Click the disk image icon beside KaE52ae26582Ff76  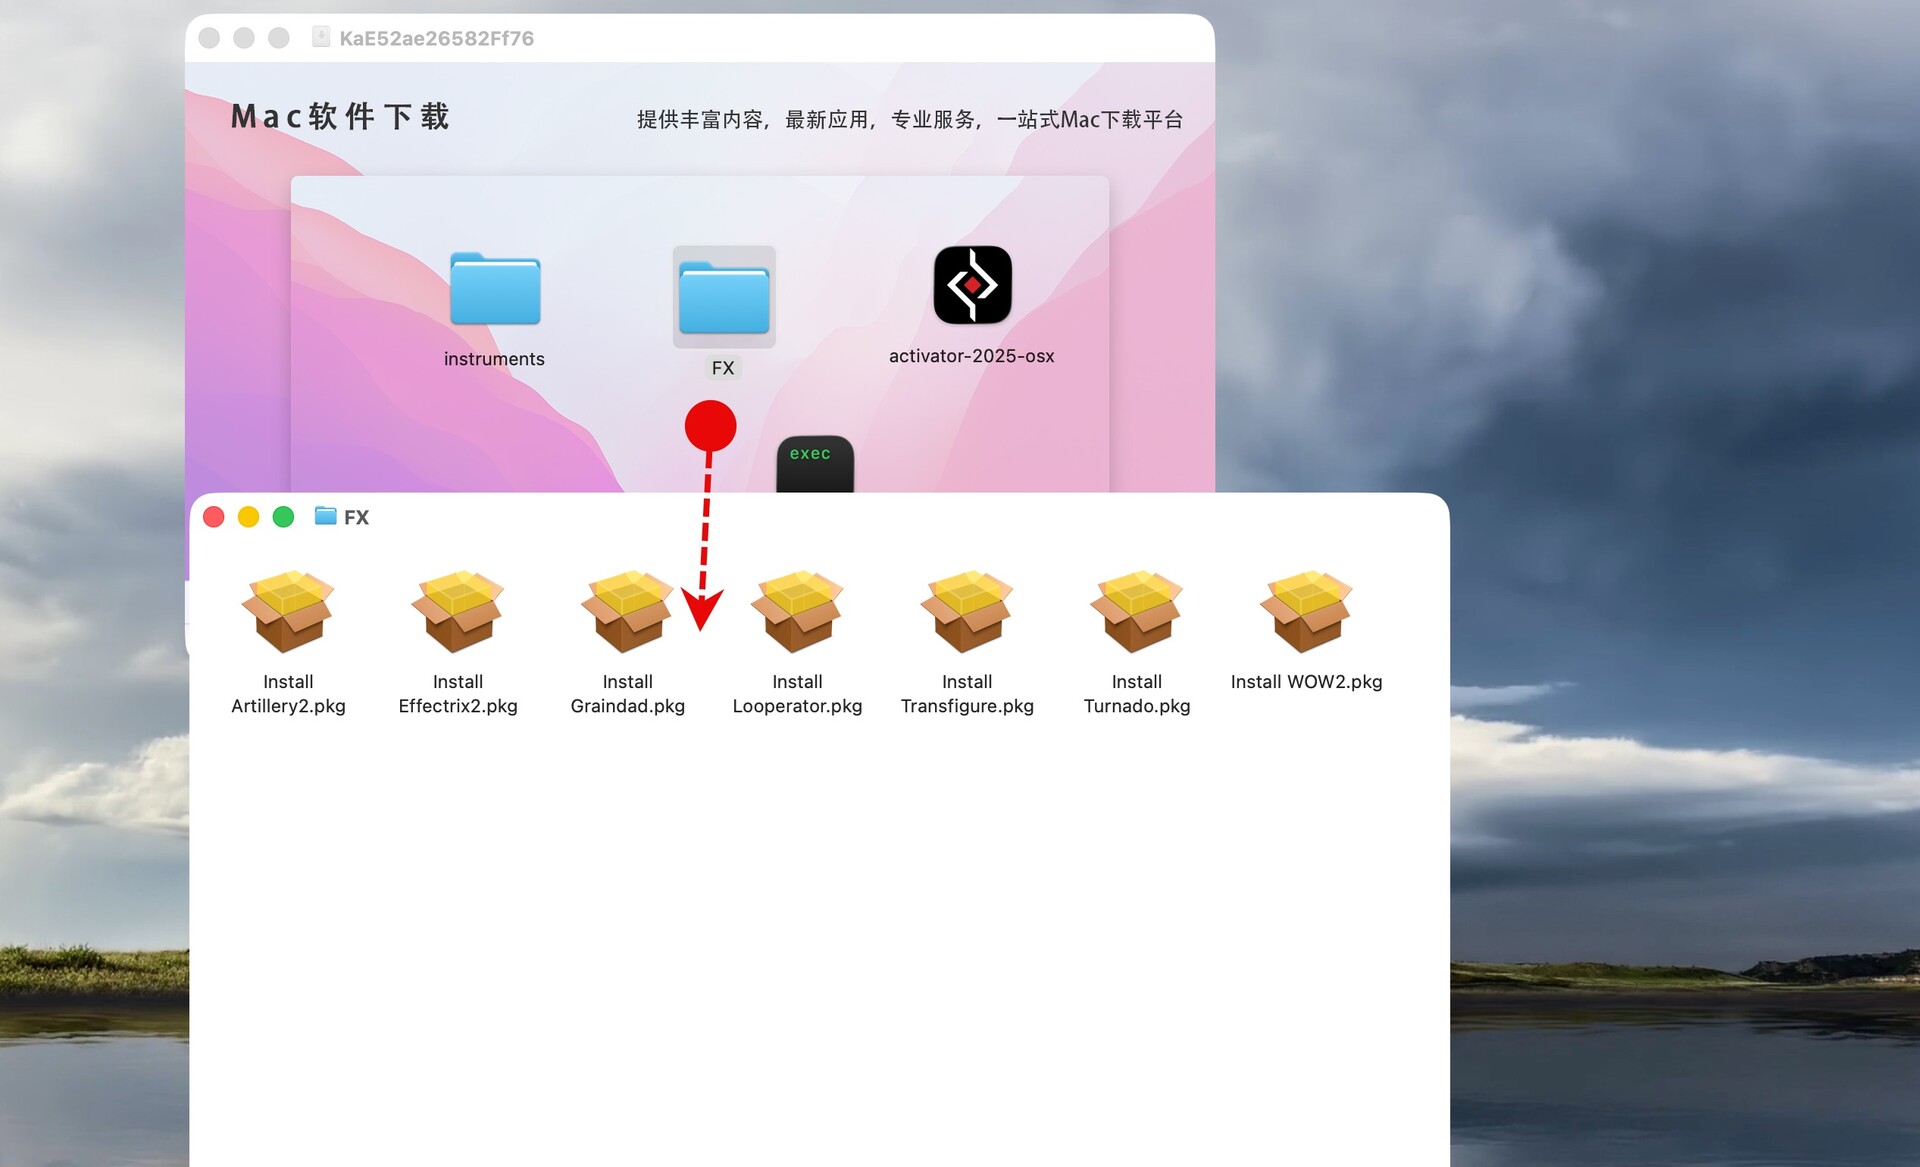321,37
